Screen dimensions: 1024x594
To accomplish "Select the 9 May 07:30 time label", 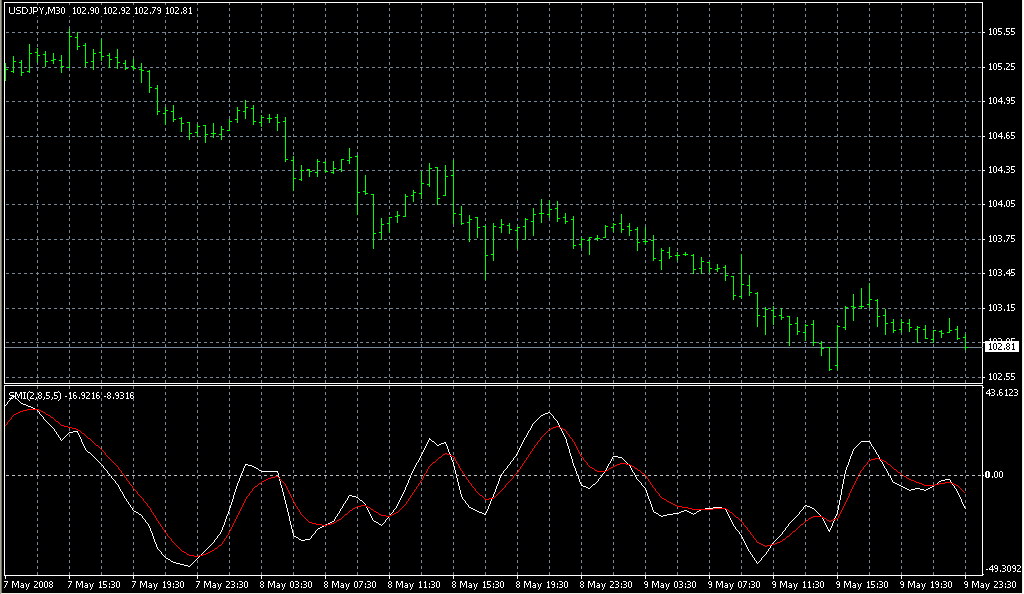I will click(x=736, y=584).
